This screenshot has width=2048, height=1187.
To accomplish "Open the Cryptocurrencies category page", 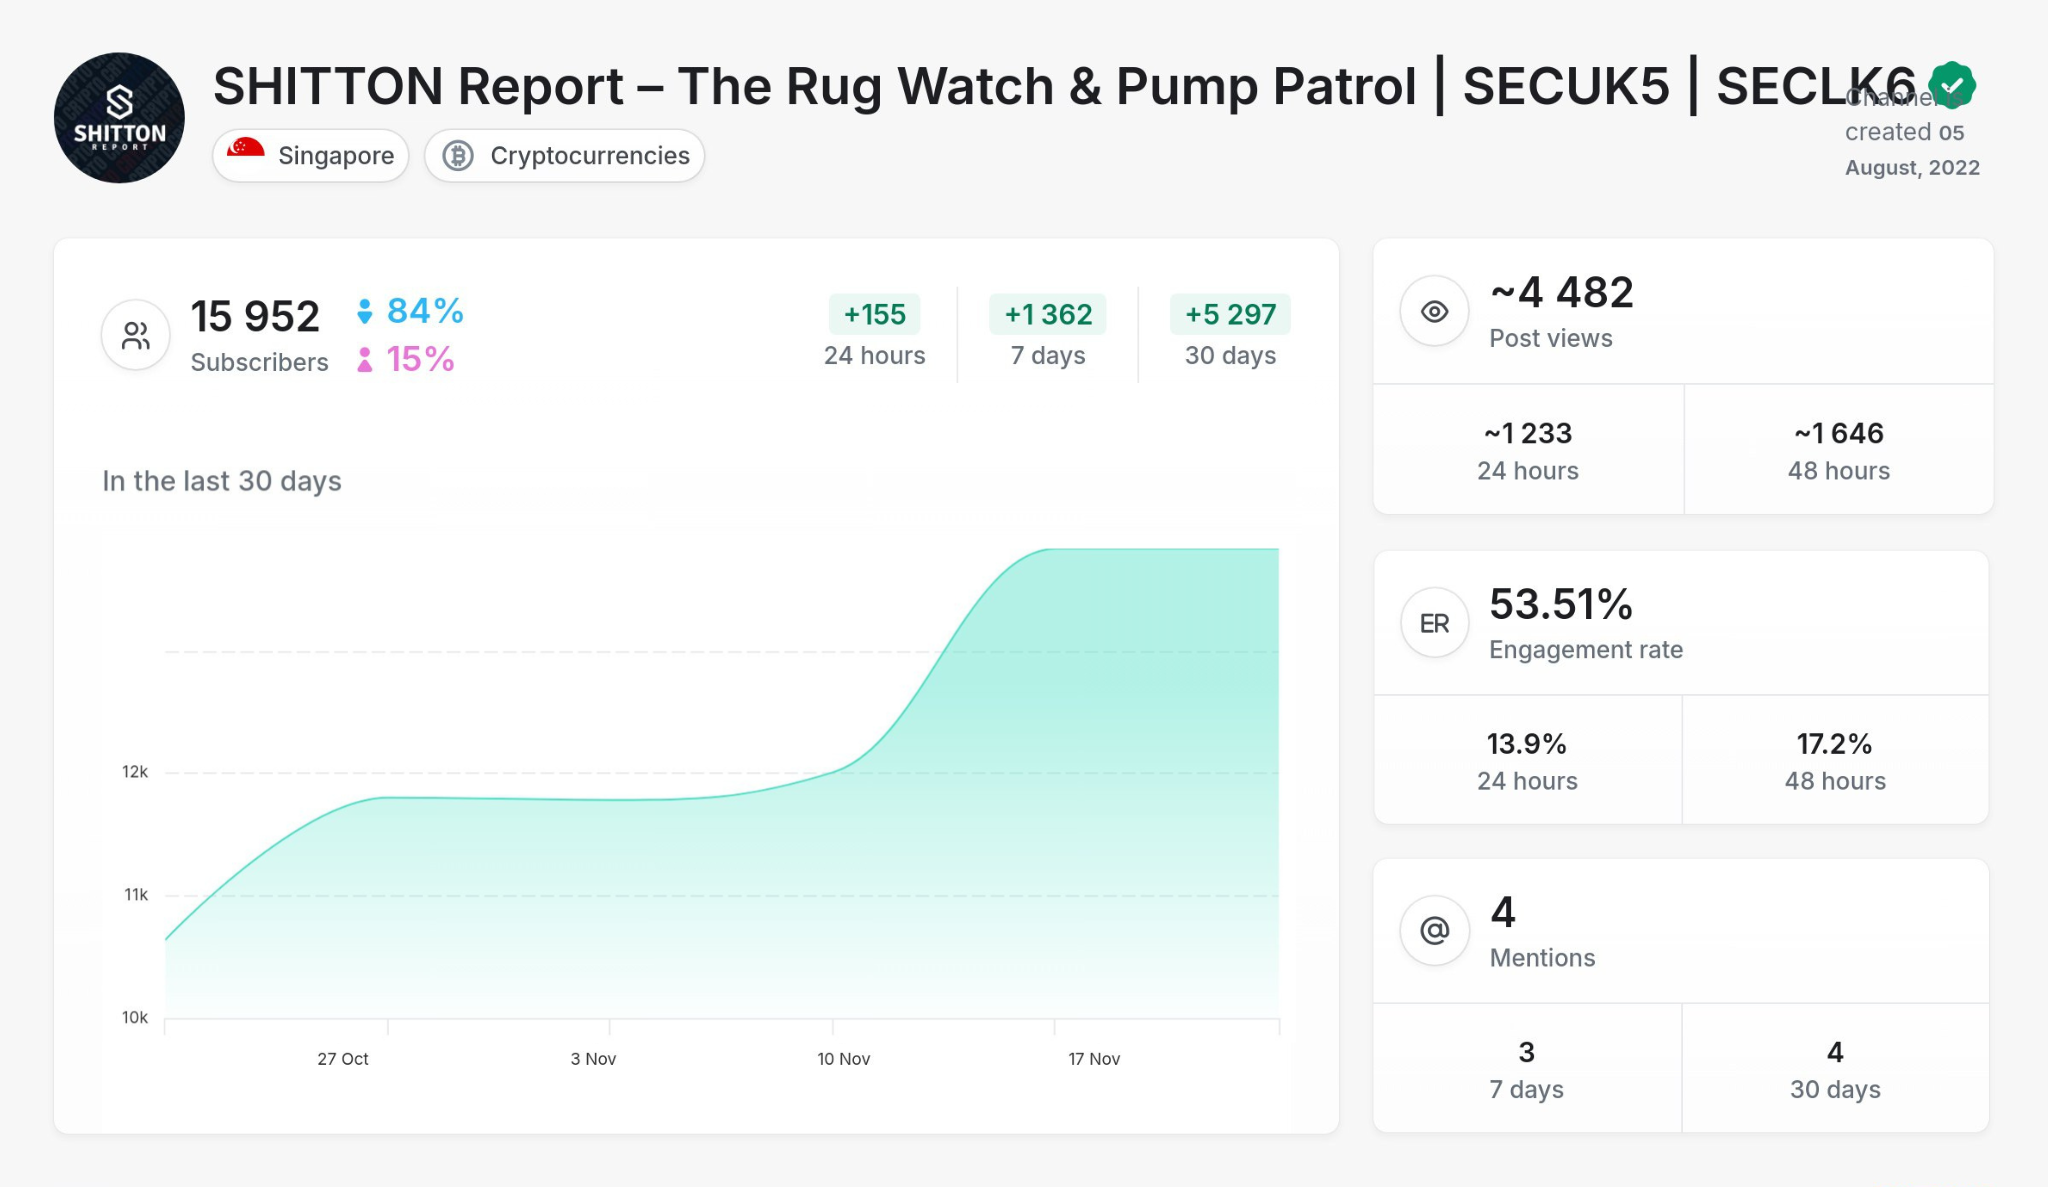I will [589, 155].
